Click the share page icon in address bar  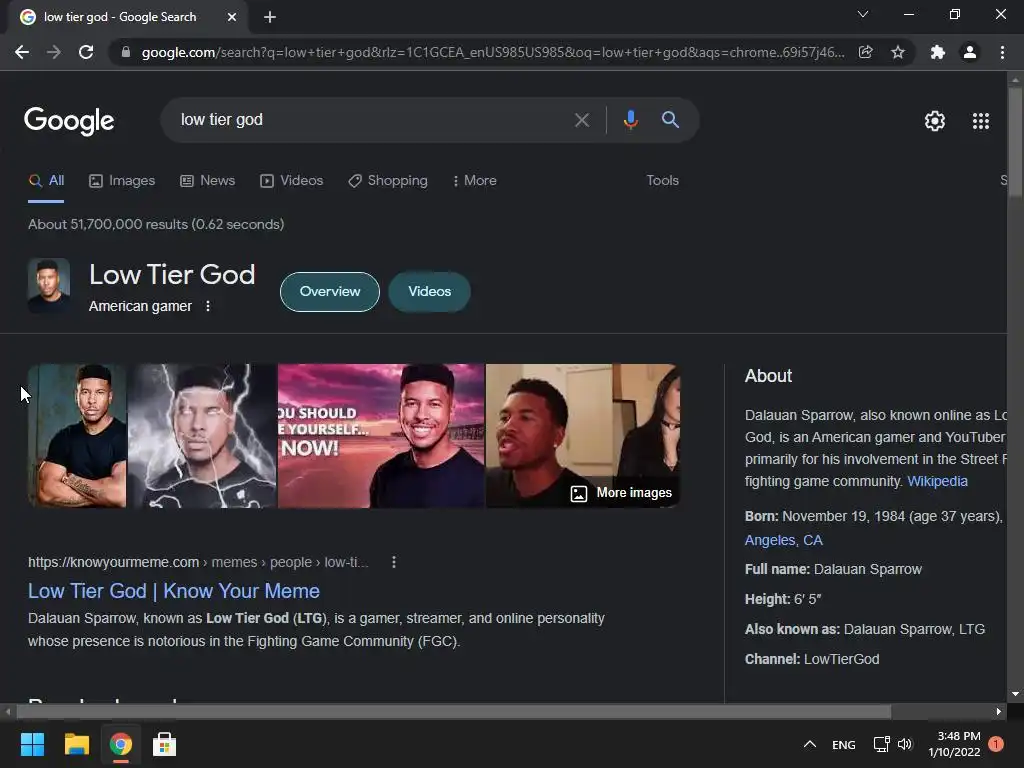click(x=866, y=52)
